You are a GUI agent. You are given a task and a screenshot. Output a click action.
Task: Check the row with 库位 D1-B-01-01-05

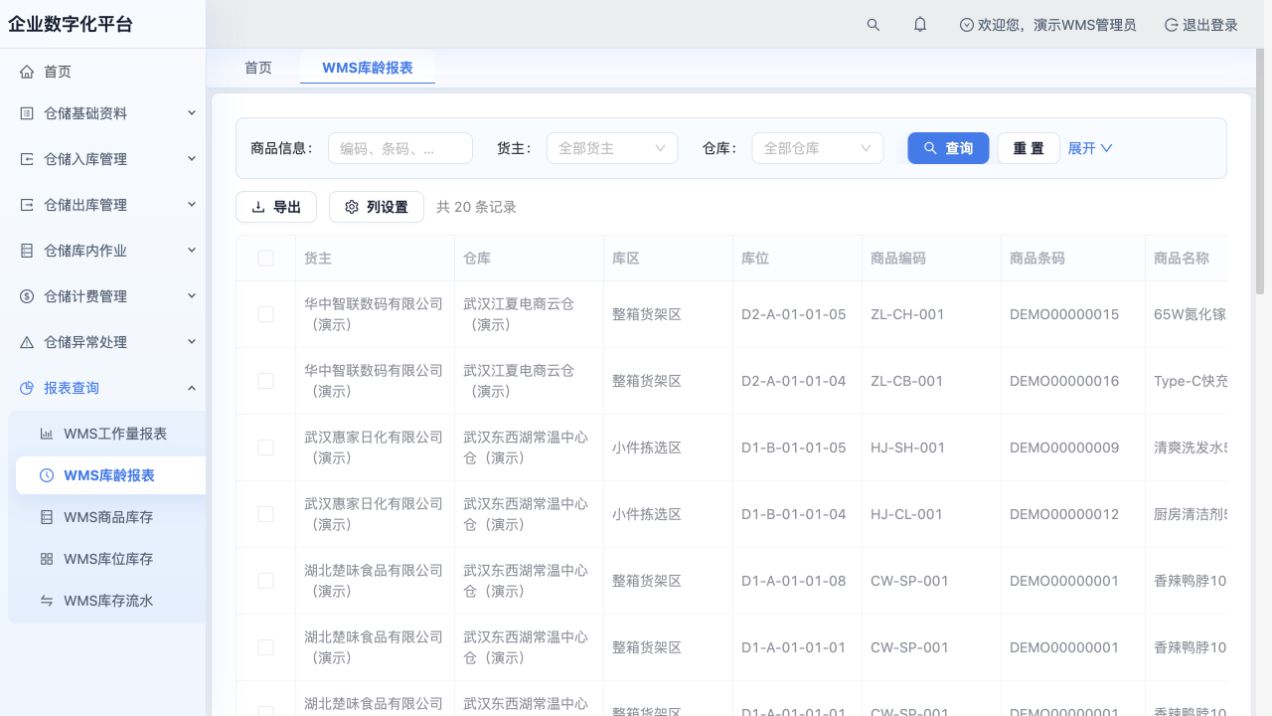pos(265,447)
